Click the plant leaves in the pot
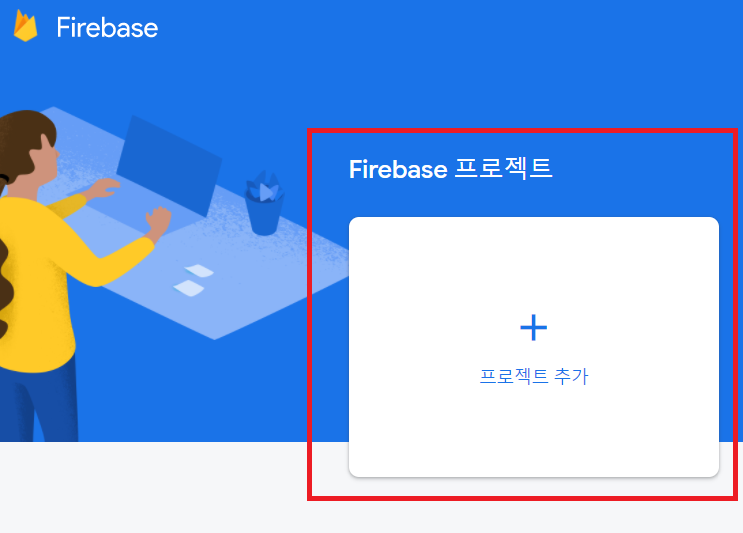 point(265,187)
